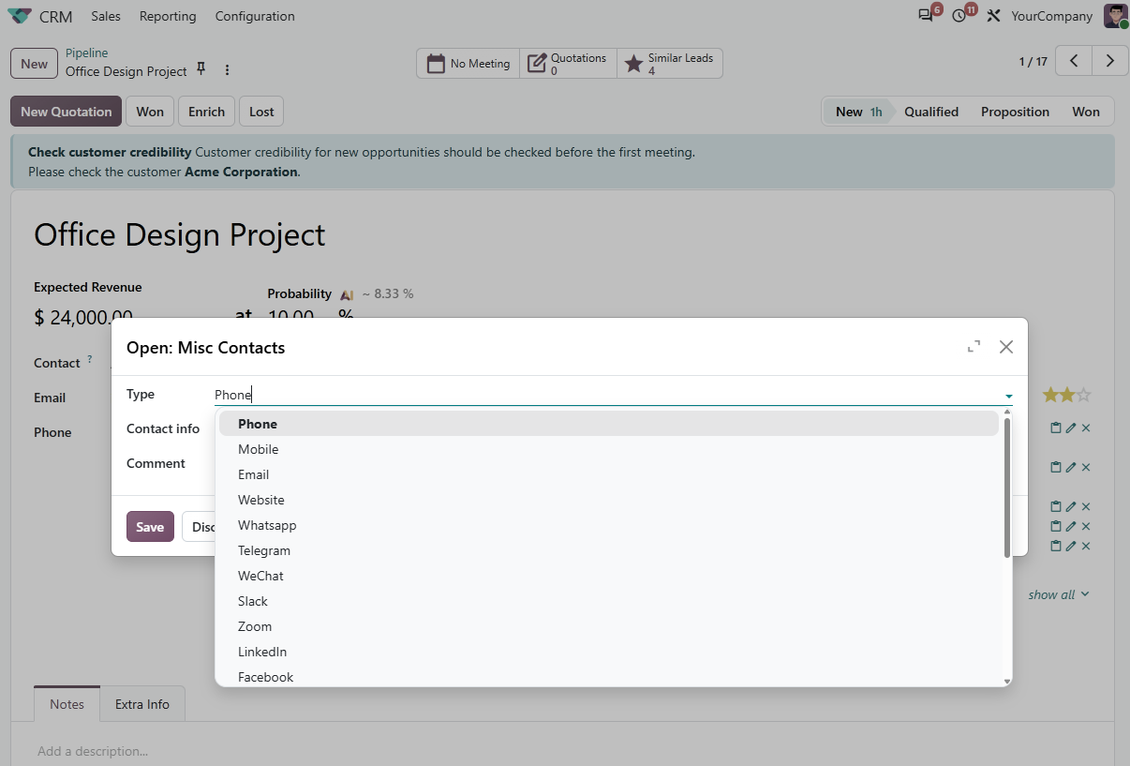
Task: Click the CRM app logo
Action: [x=19, y=16]
